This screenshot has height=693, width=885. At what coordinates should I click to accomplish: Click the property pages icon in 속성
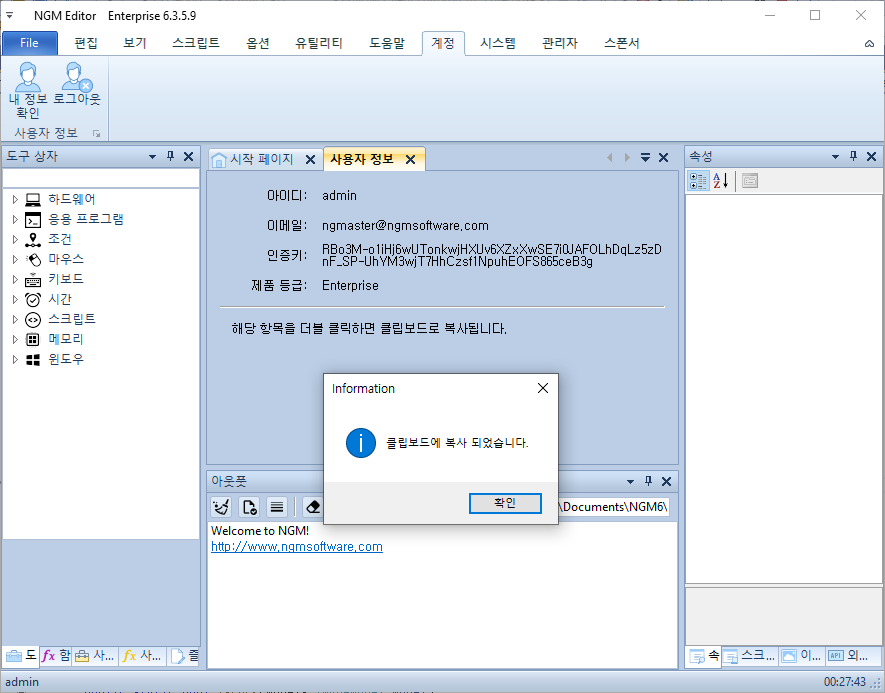pos(750,181)
